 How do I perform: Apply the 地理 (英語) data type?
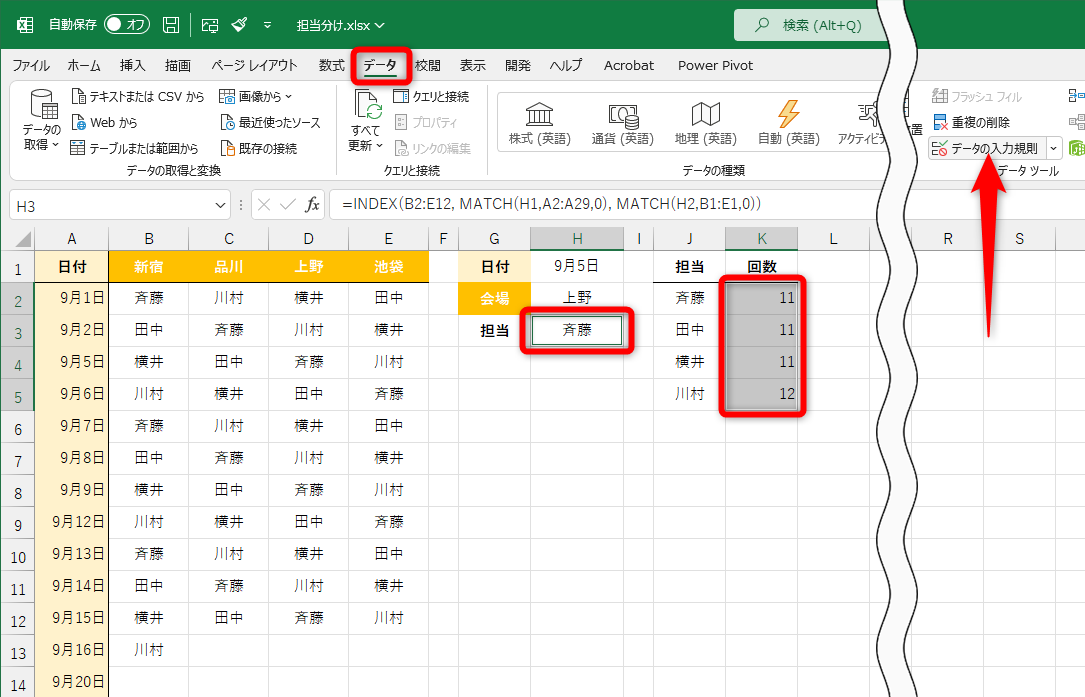(706, 122)
